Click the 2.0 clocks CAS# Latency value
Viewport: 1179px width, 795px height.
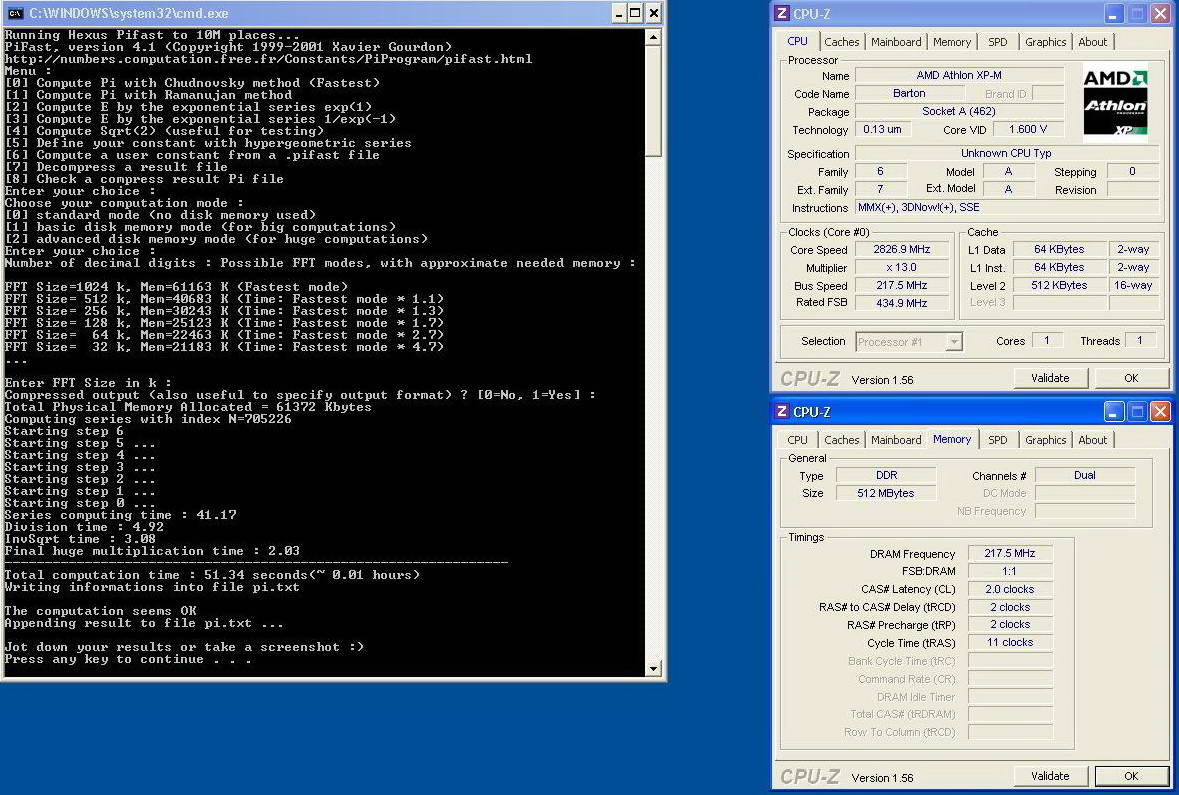pos(1010,590)
